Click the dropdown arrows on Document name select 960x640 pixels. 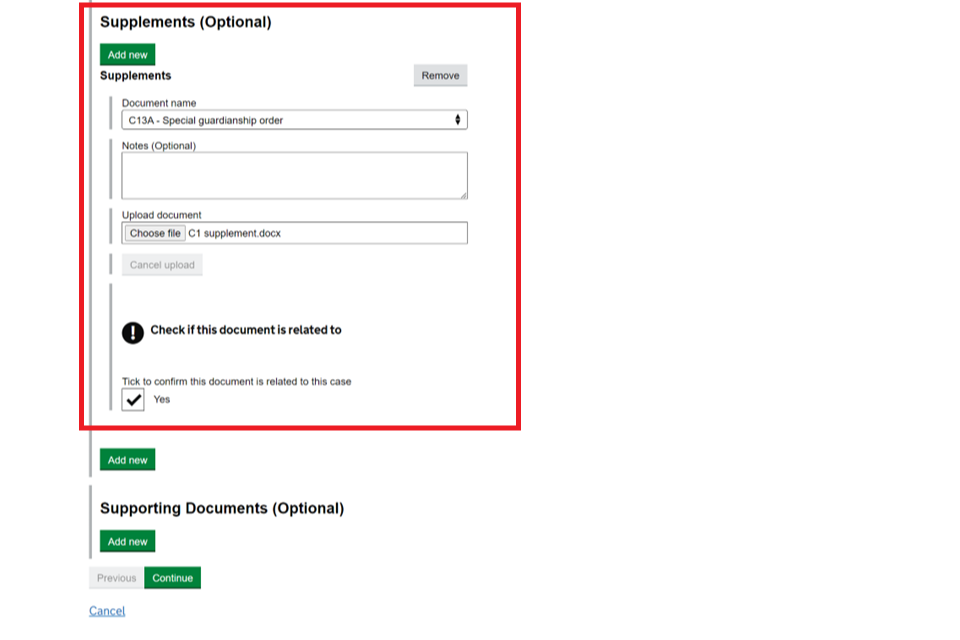[x=458, y=120]
